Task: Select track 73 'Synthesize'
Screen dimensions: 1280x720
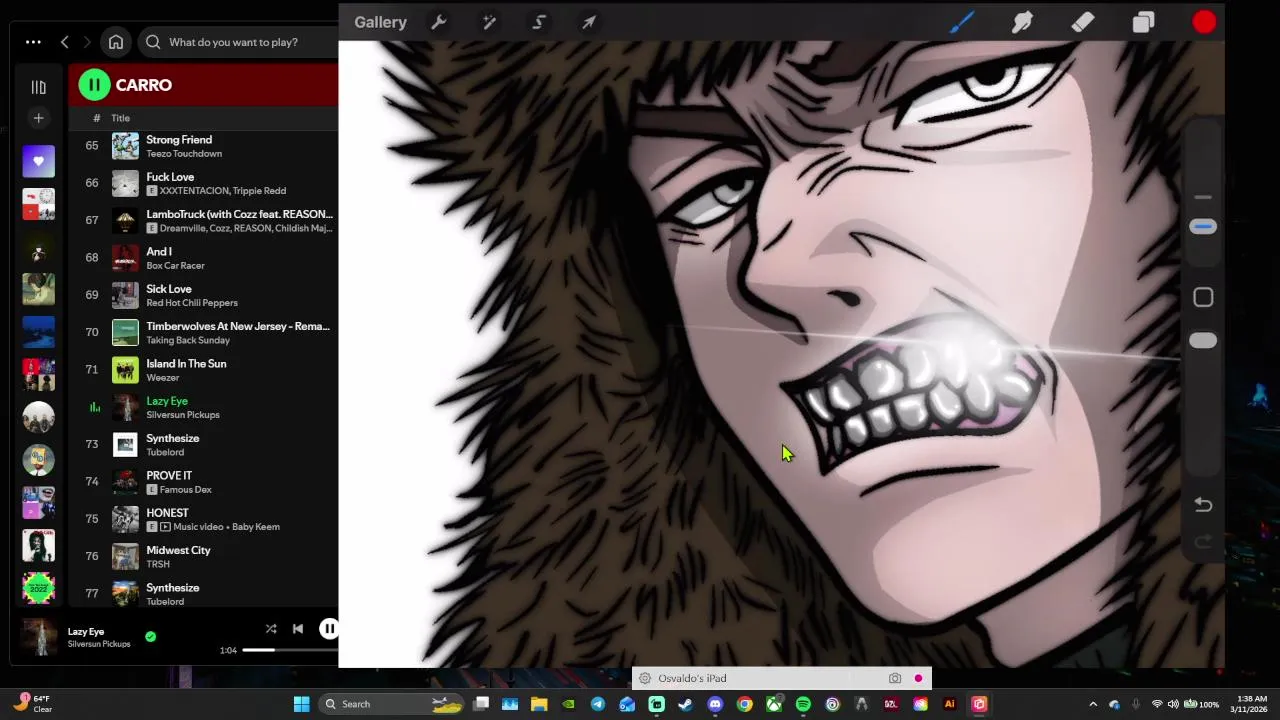Action: pyautogui.click(x=172, y=438)
